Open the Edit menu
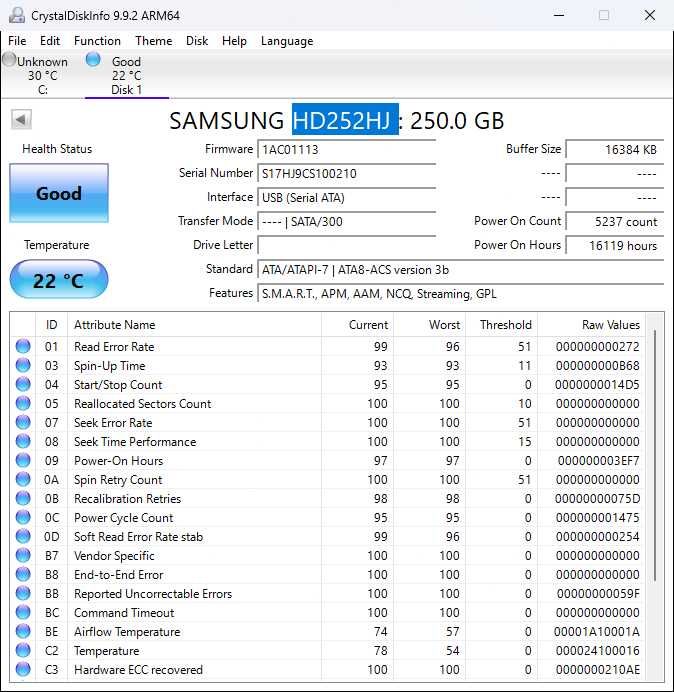 tap(50, 41)
